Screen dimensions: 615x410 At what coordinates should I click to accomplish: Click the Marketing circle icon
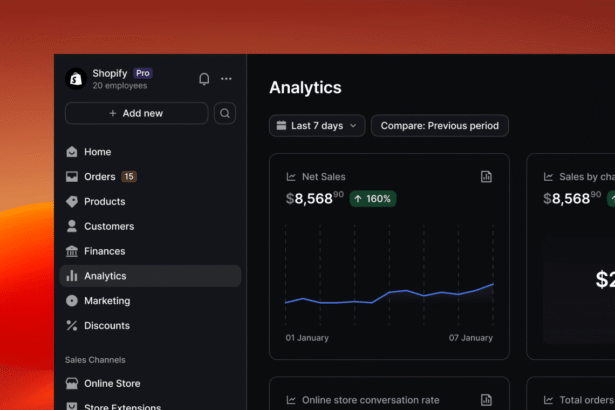tap(72, 301)
